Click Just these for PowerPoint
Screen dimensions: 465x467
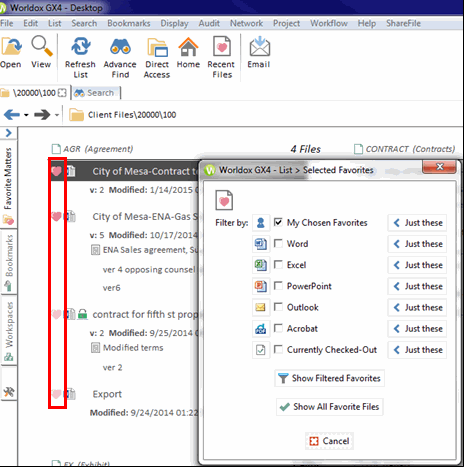tap(418, 286)
